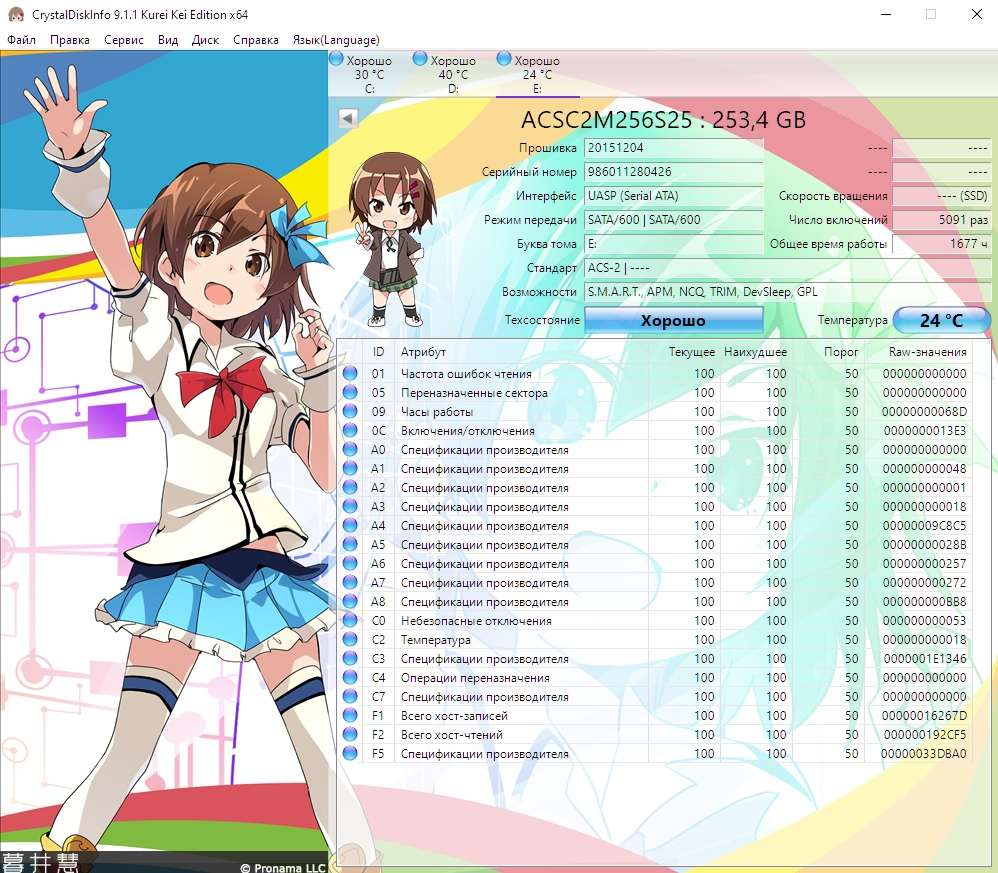
Task: Open the Сервис menu
Action: (123, 39)
